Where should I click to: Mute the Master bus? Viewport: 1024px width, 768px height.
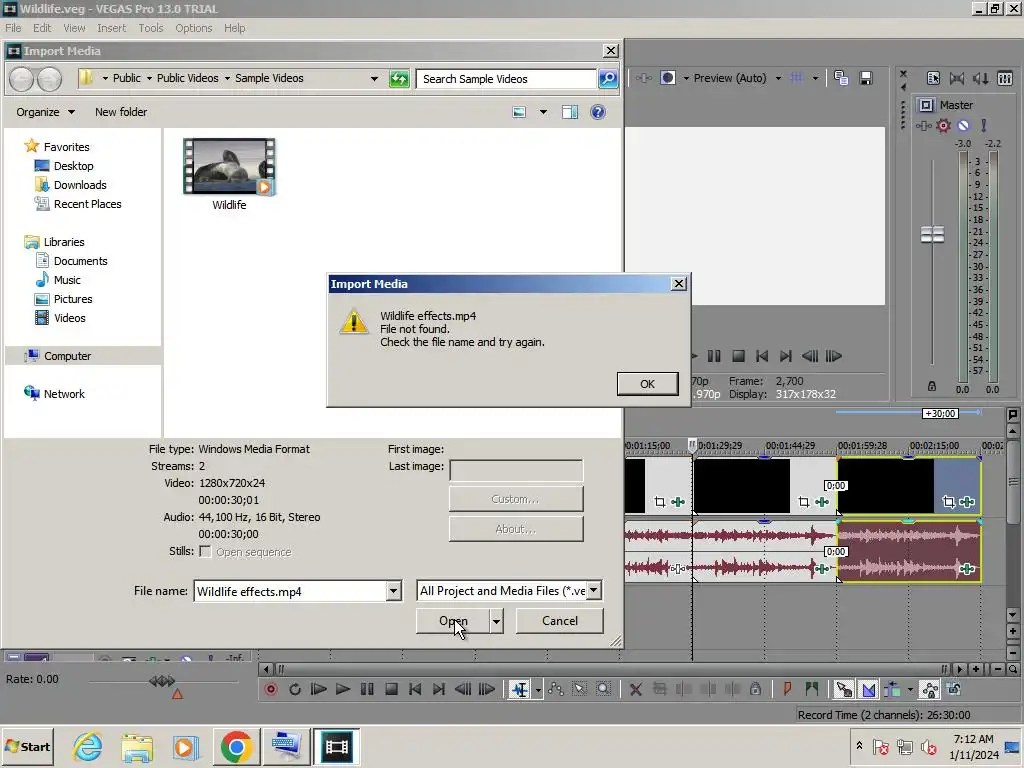(963, 125)
